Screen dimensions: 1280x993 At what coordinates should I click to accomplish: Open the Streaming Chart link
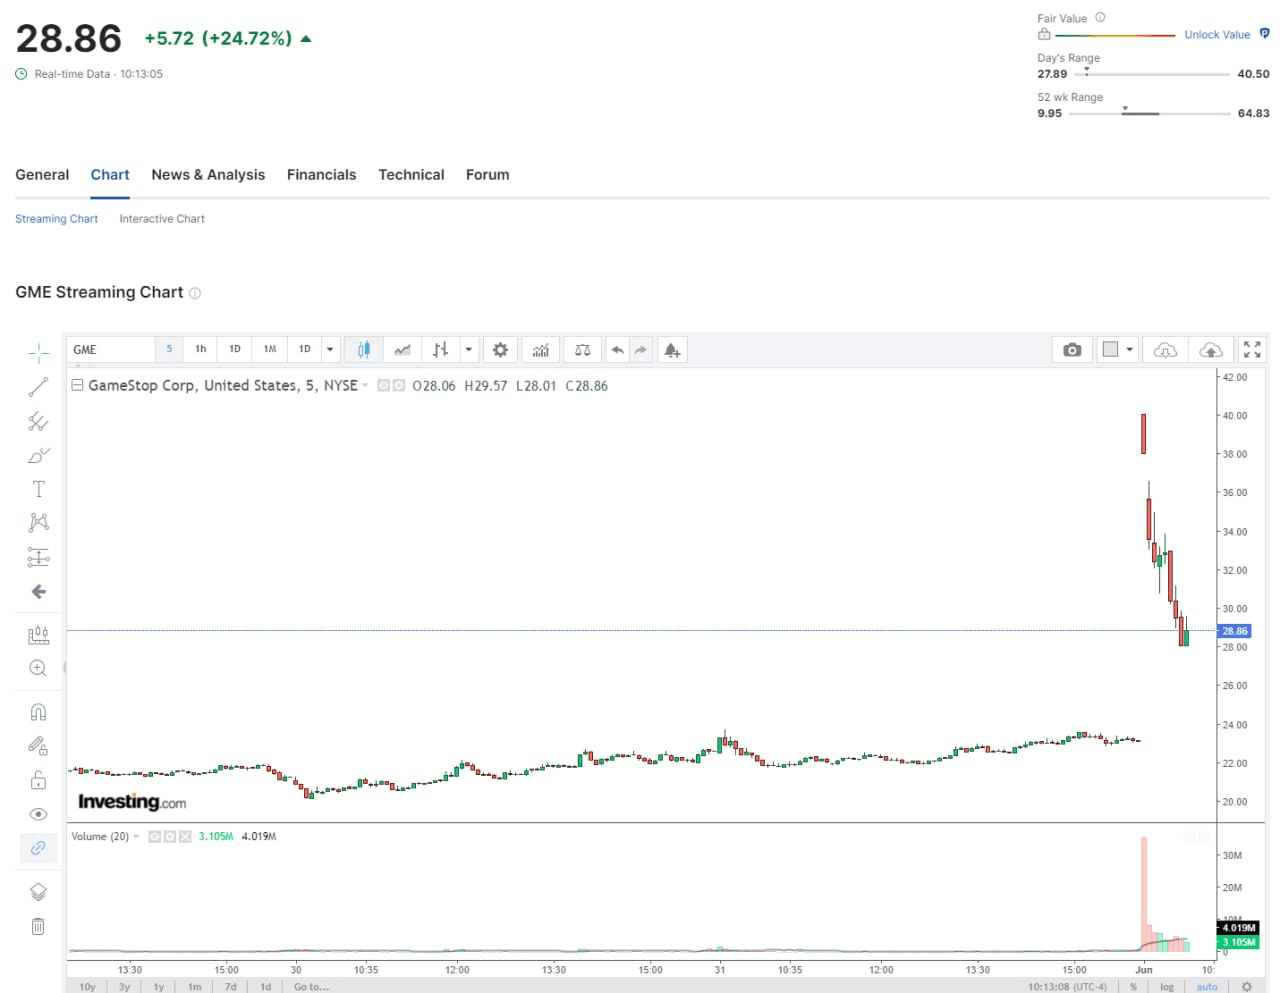(56, 219)
